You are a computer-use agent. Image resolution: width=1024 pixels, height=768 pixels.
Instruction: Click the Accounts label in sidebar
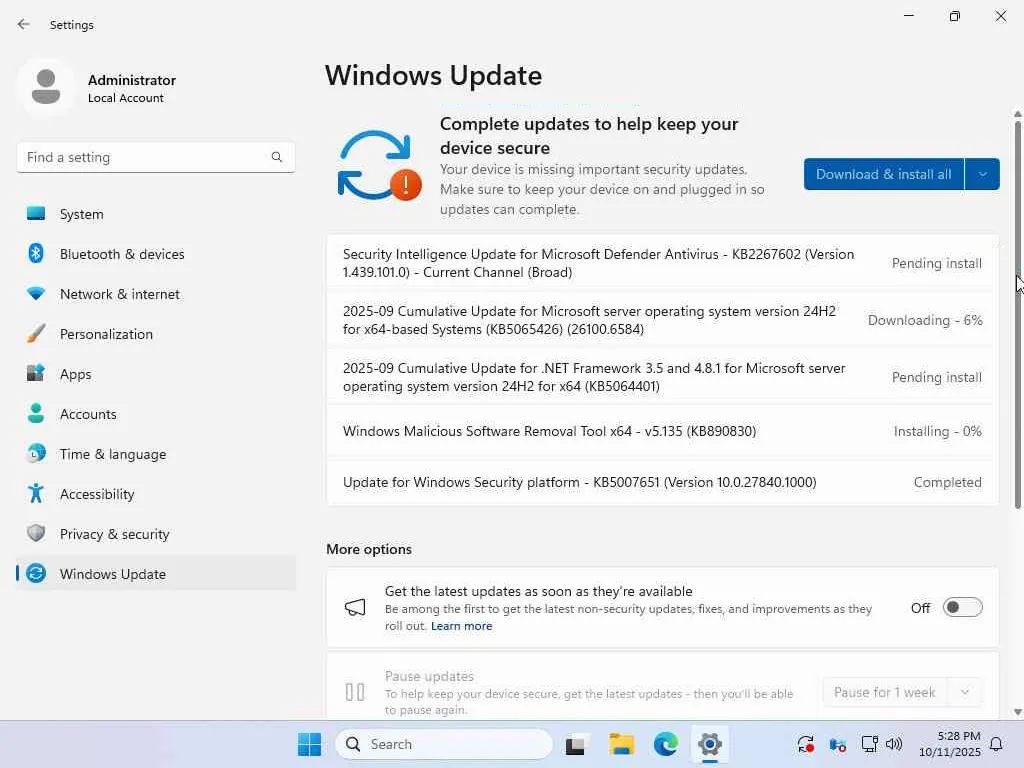click(88, 414)
